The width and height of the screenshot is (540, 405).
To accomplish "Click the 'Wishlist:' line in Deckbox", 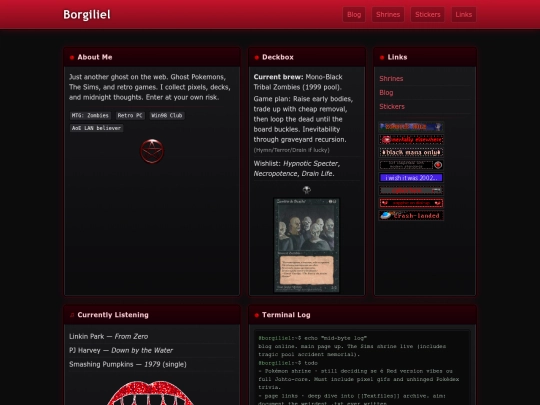I will tap(297, 168).
